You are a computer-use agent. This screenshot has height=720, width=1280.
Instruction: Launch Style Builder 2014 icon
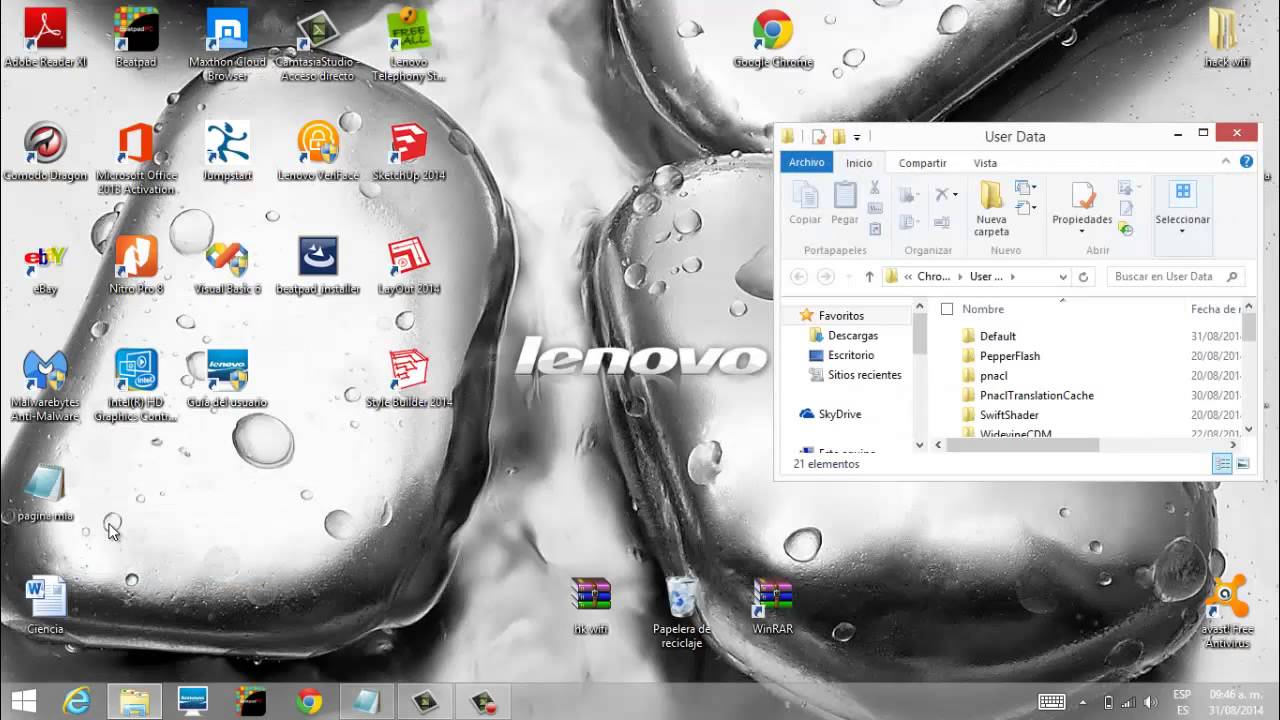[x=408, y=379]
